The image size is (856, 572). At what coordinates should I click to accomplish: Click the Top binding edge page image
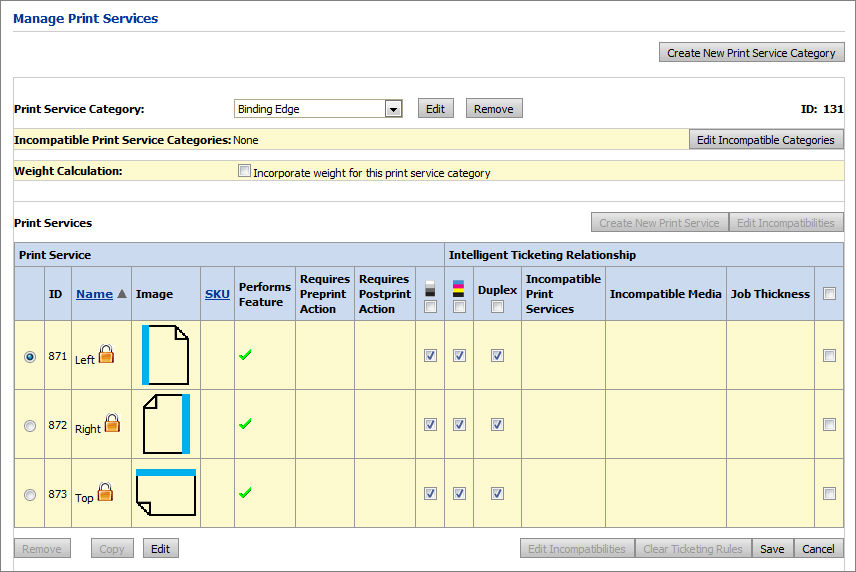165,493
